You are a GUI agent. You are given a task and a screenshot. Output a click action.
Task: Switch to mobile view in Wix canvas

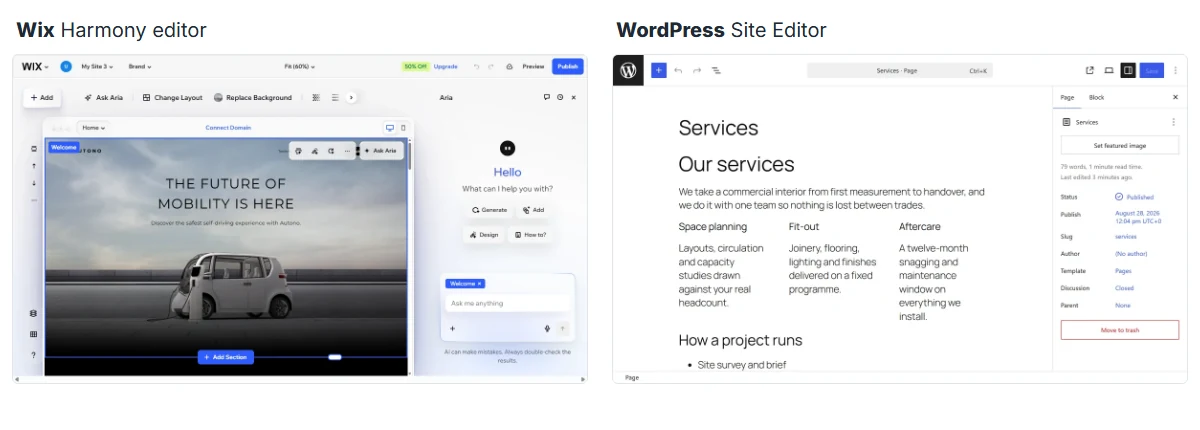[x=404, y=128]
